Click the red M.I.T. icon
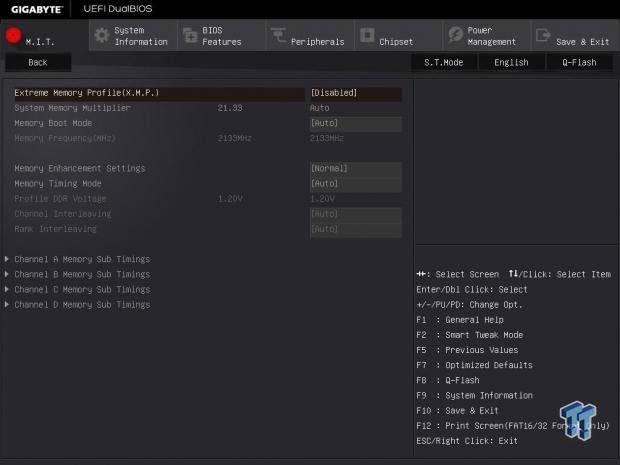620x465 pixels. (14, 36)
